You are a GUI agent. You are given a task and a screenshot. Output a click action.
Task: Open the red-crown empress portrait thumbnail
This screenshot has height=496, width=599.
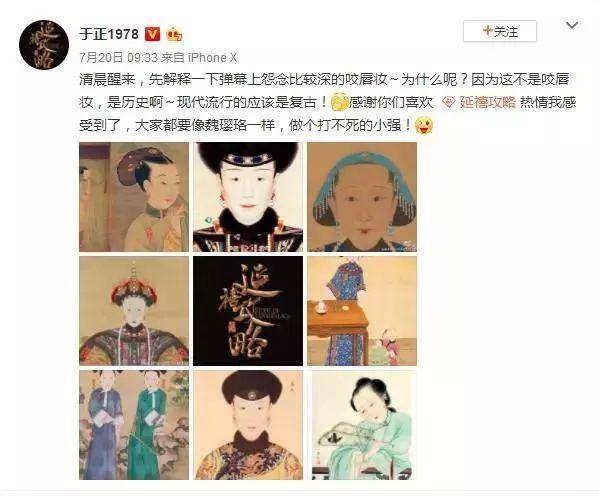[x=134, y=311]
